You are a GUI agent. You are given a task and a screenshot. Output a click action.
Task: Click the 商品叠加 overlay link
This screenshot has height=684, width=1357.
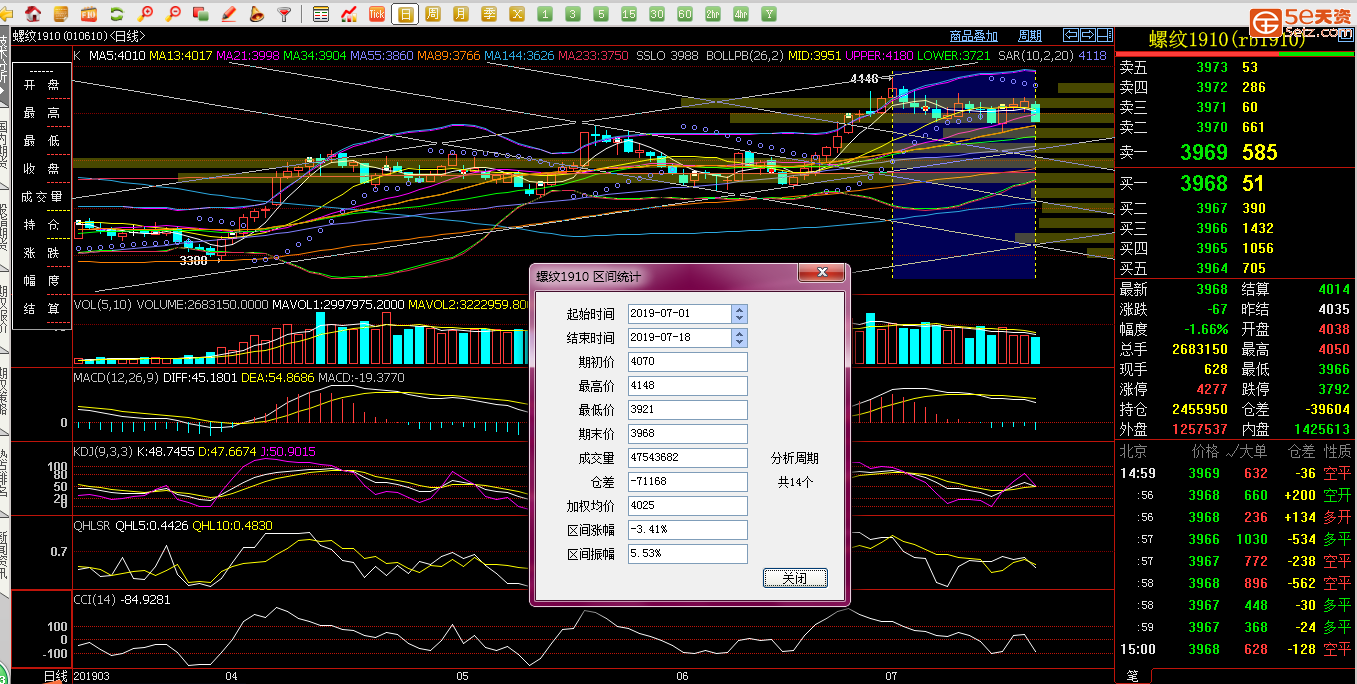coord(974,37)
